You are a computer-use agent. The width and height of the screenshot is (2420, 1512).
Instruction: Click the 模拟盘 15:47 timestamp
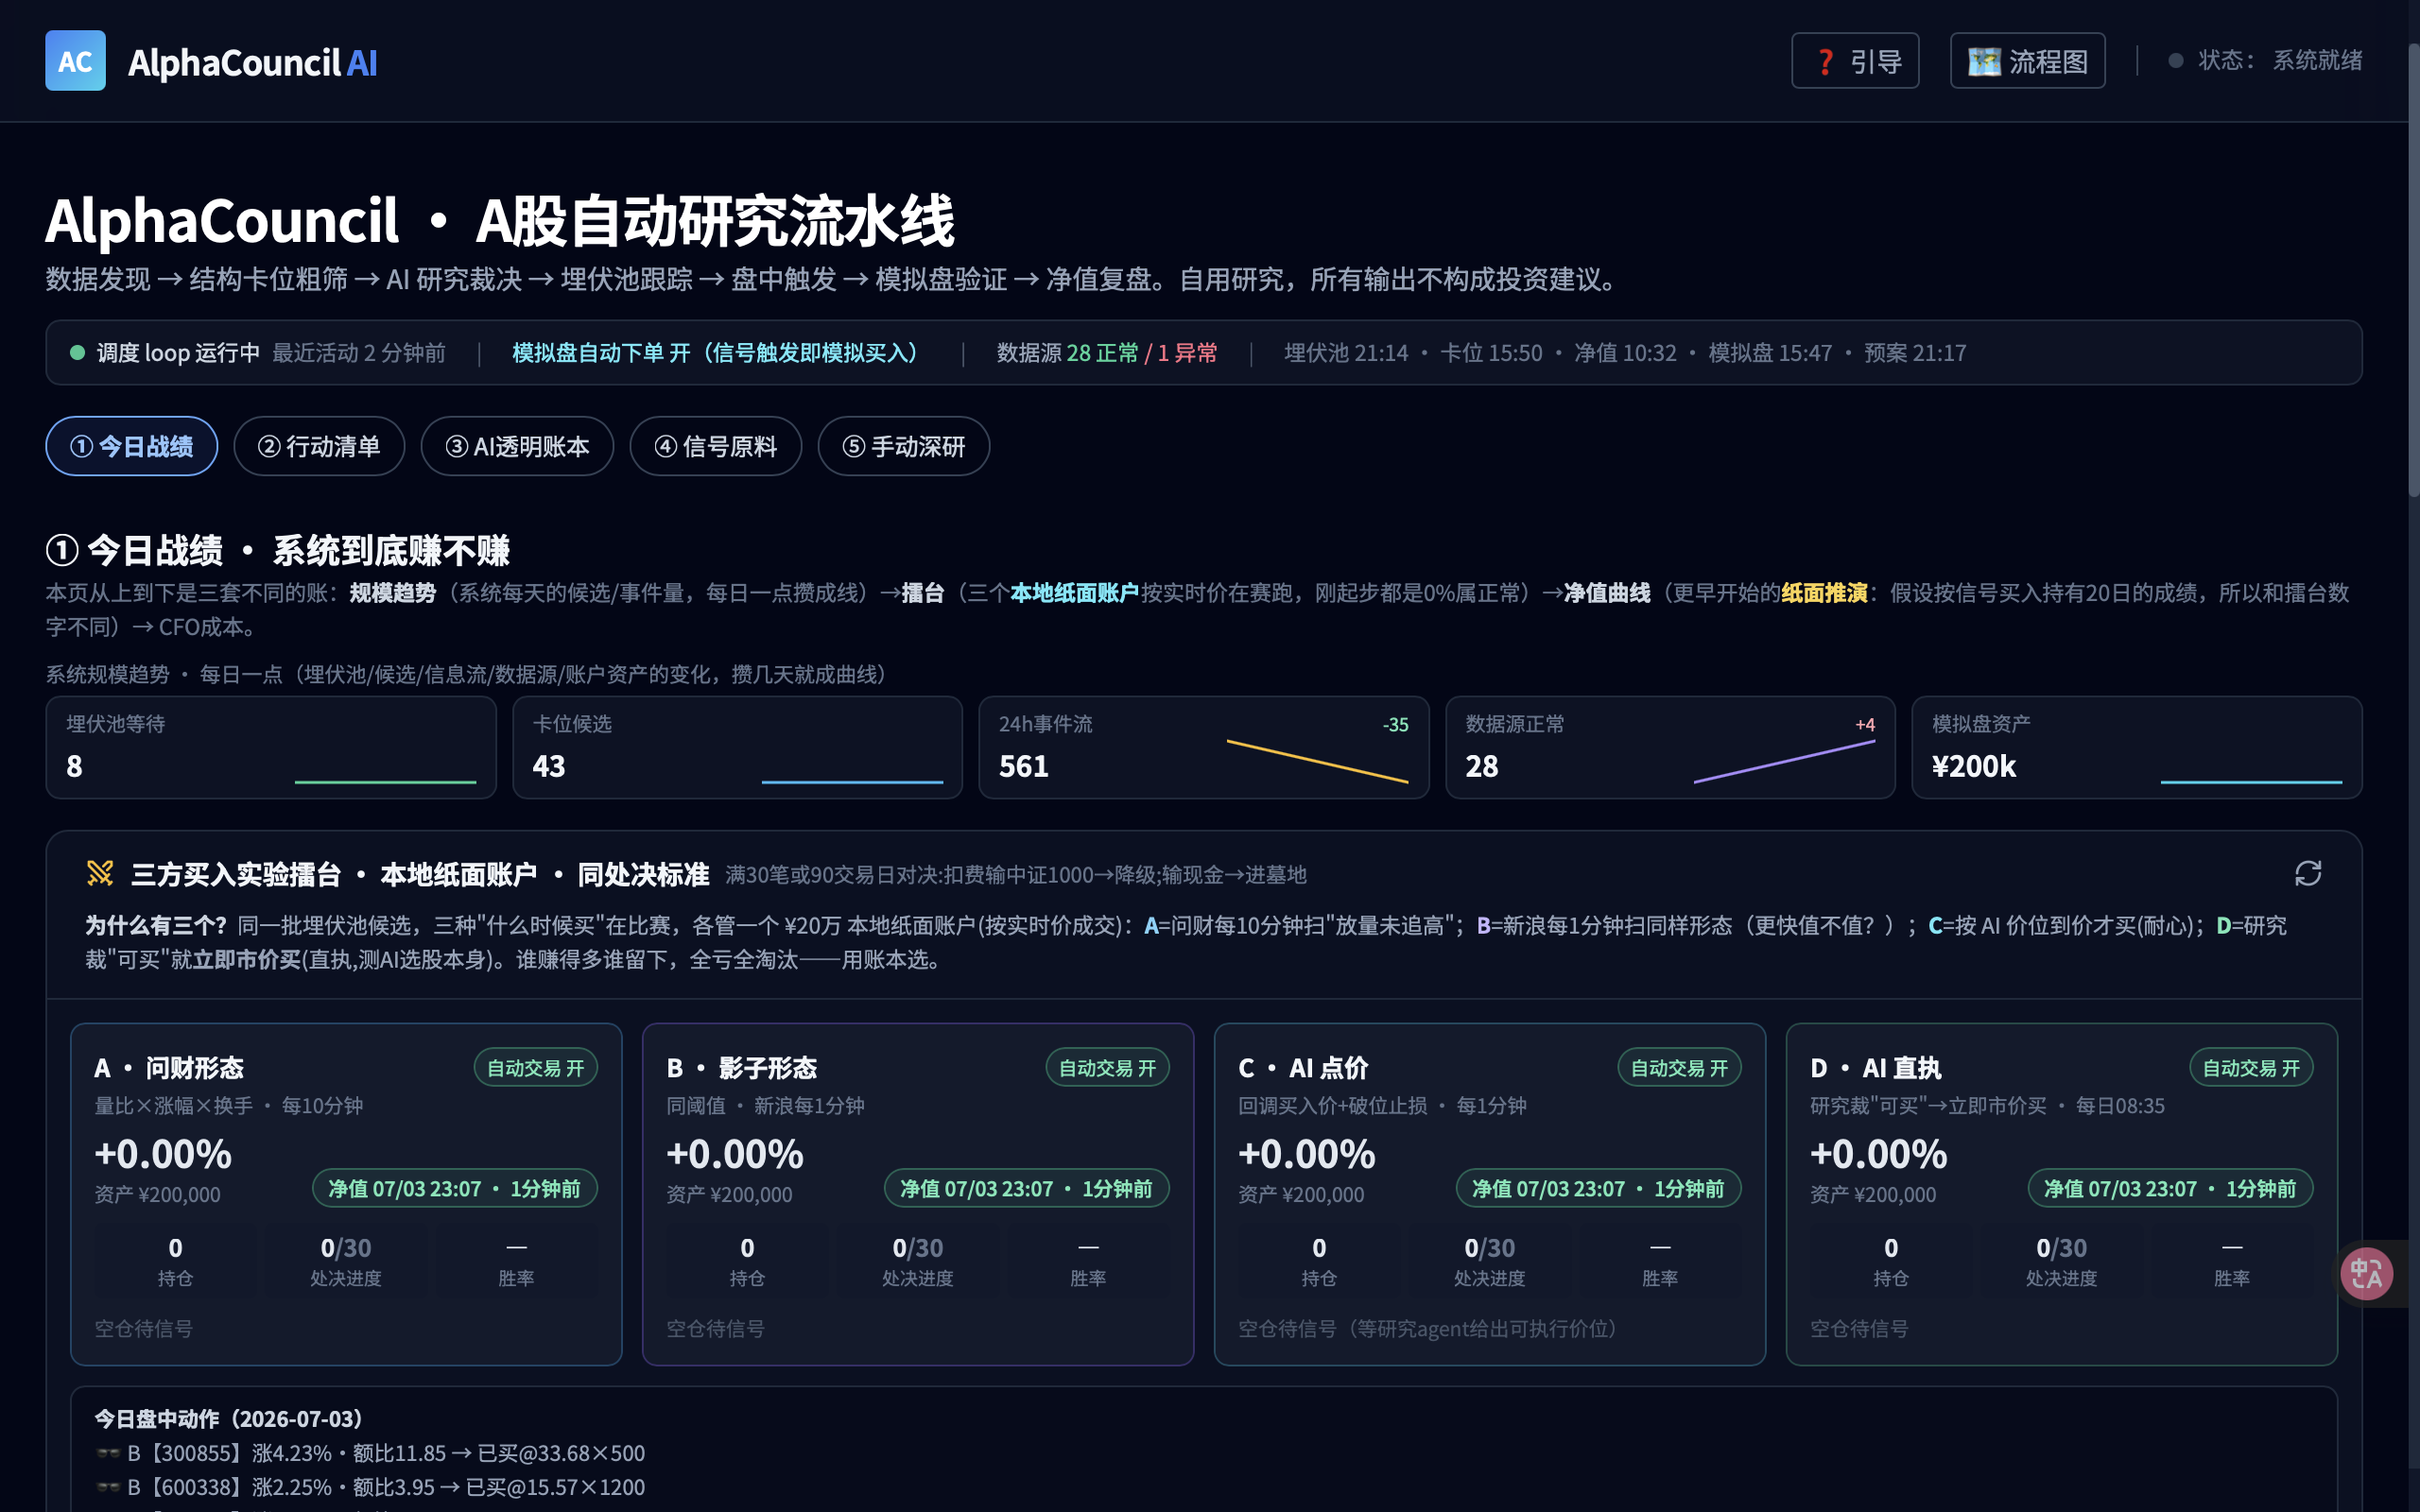click(1770, 353)
